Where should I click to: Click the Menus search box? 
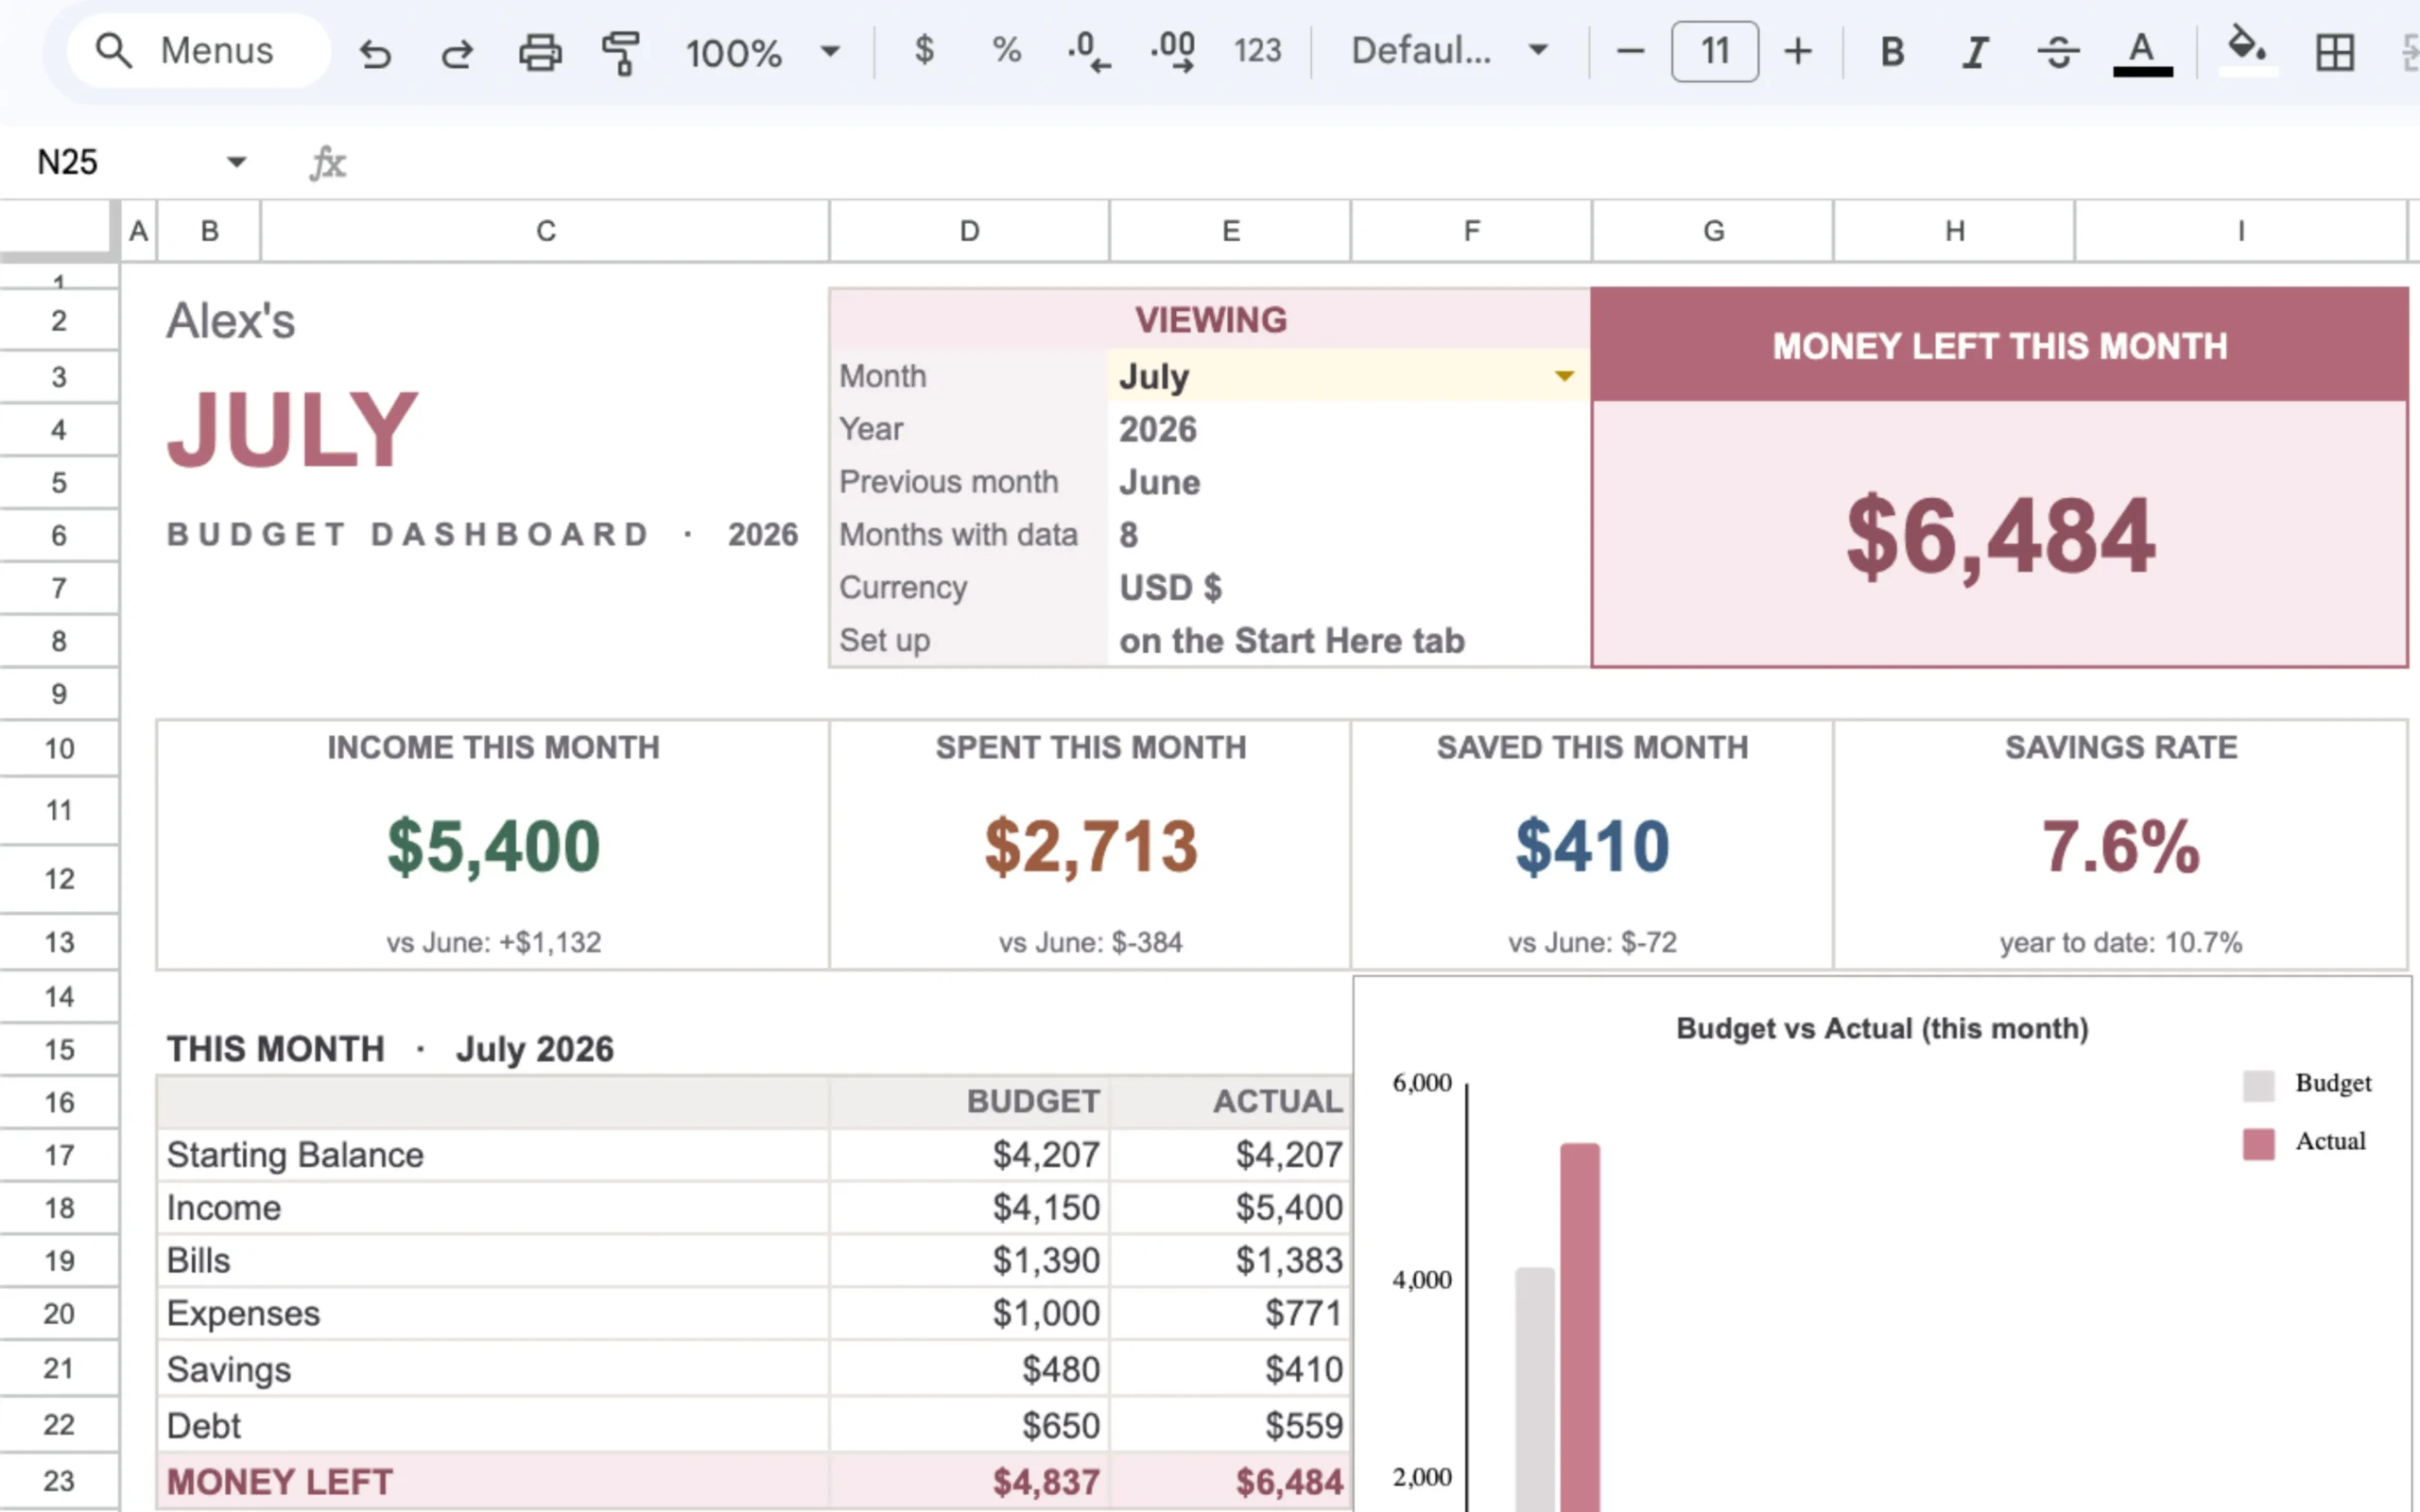[x=198, y=51]
